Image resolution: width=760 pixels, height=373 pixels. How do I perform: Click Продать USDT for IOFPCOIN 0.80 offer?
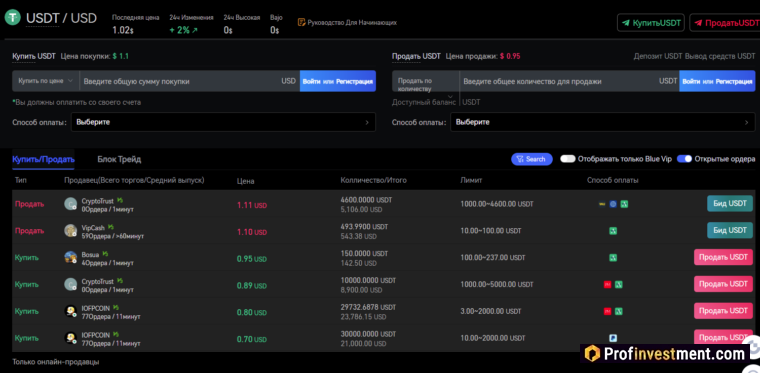[723, 311]
